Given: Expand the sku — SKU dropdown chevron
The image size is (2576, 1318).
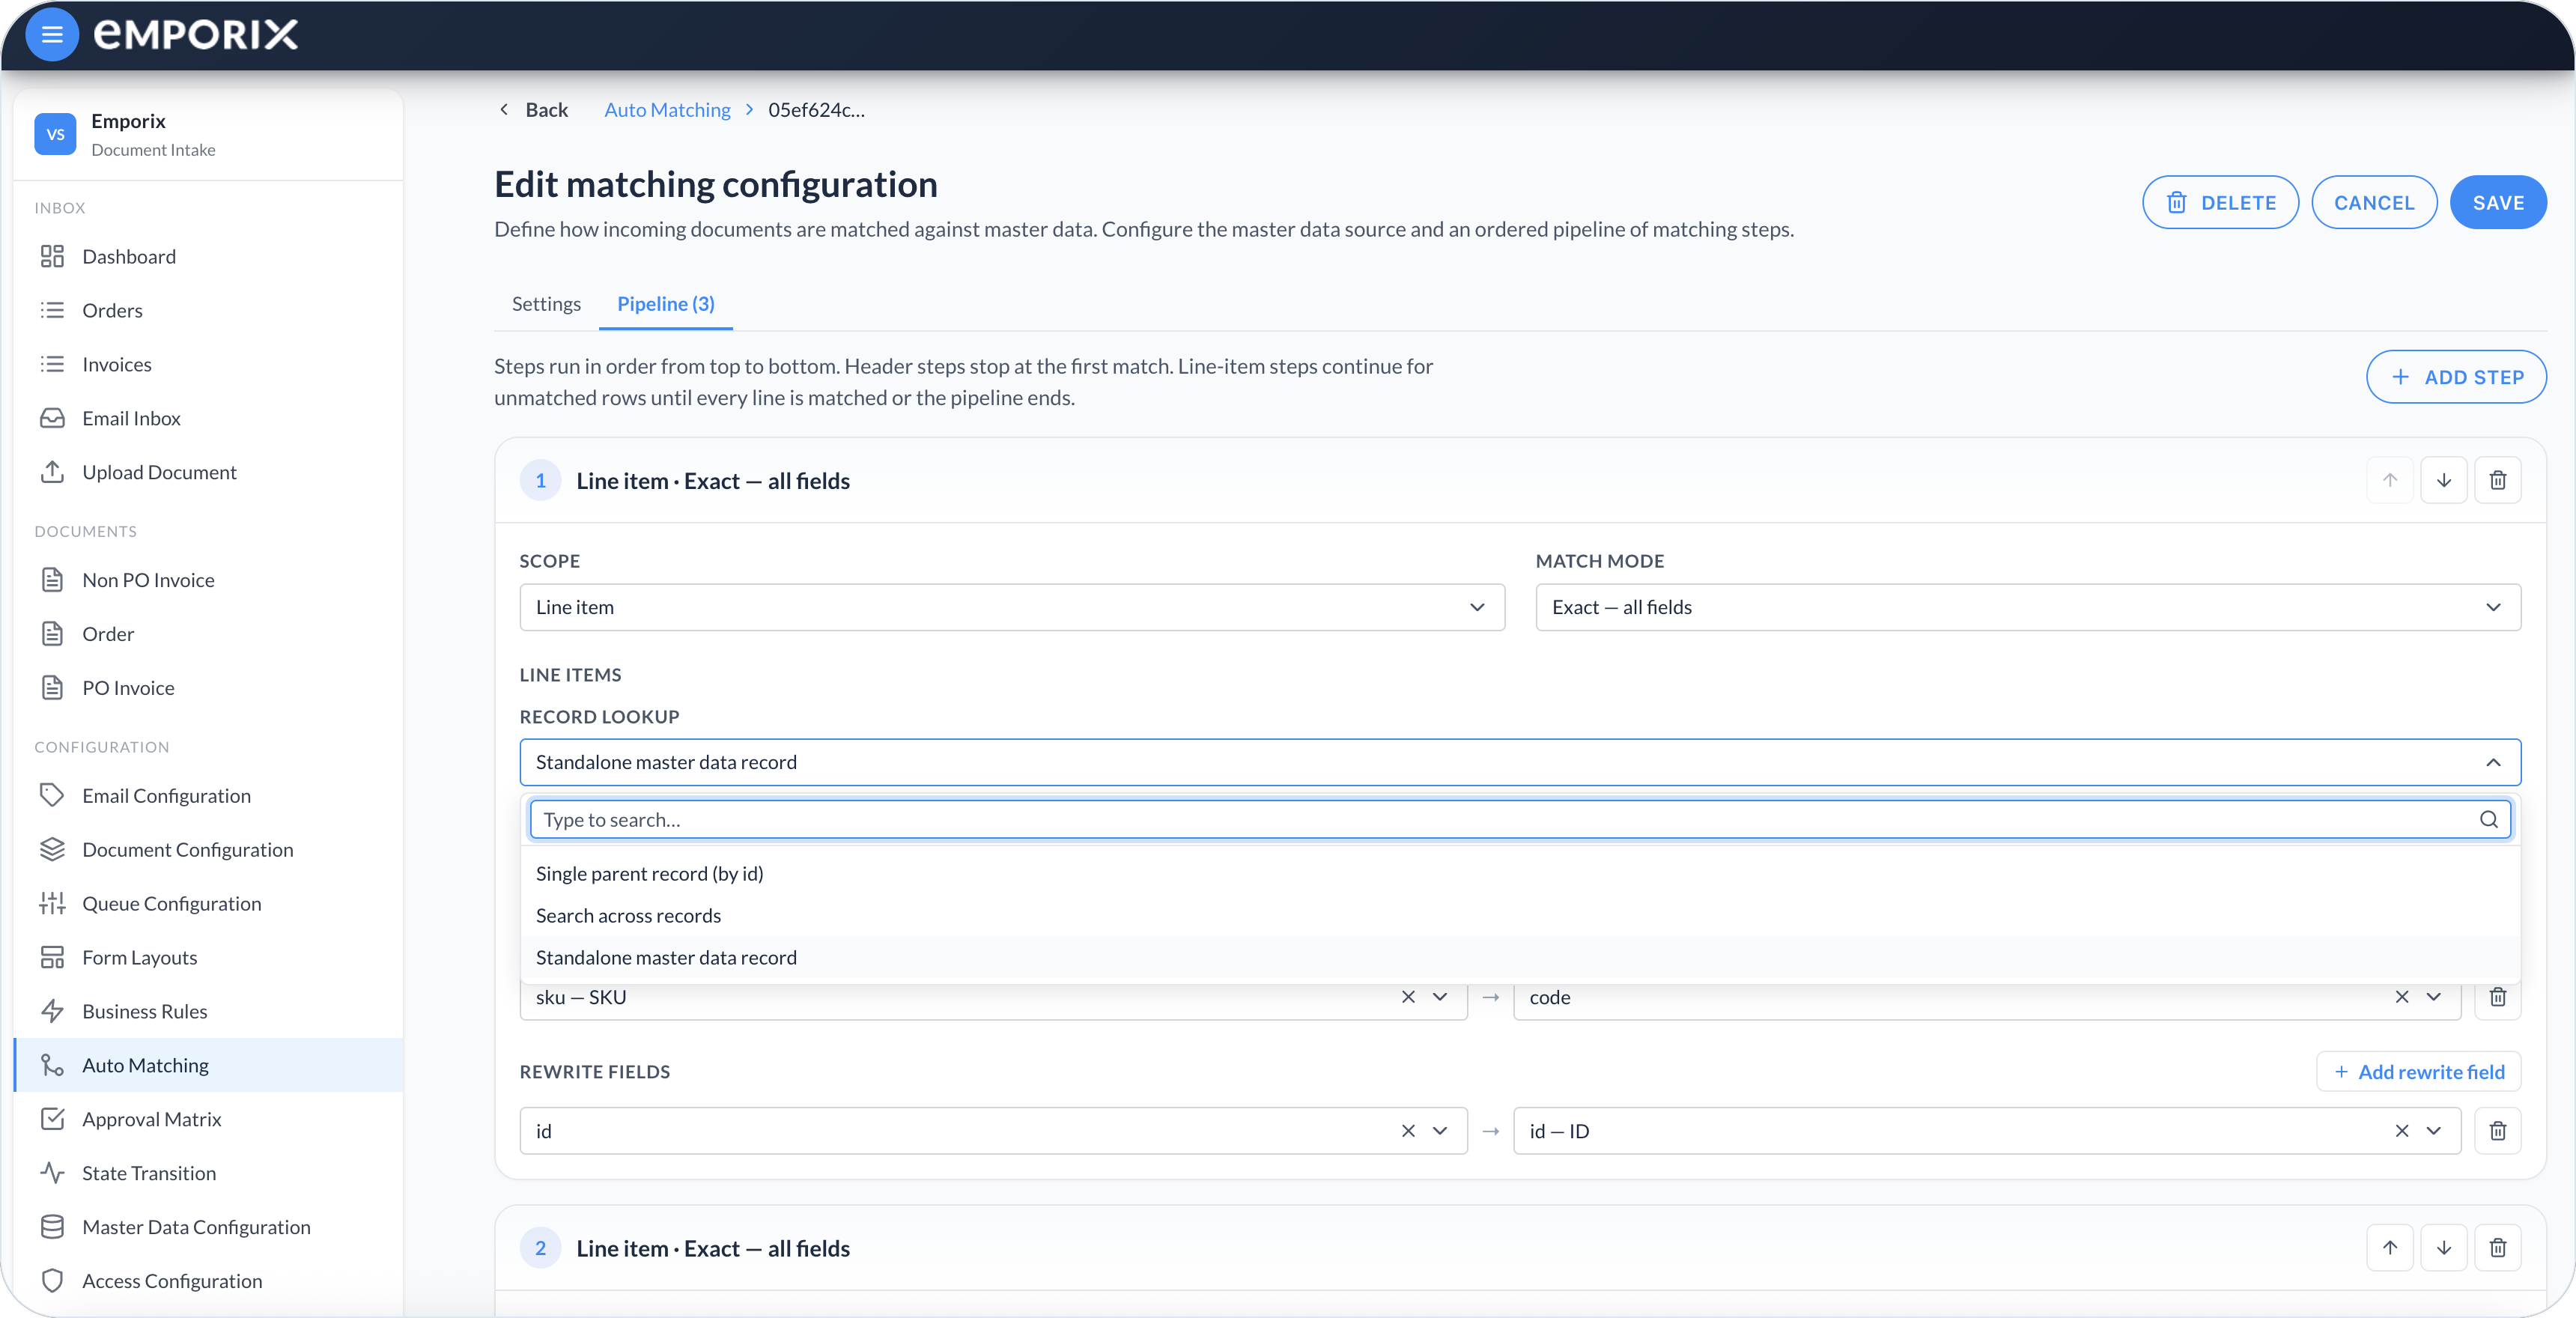Looking at the screenshot, I should click(1440, 997).
